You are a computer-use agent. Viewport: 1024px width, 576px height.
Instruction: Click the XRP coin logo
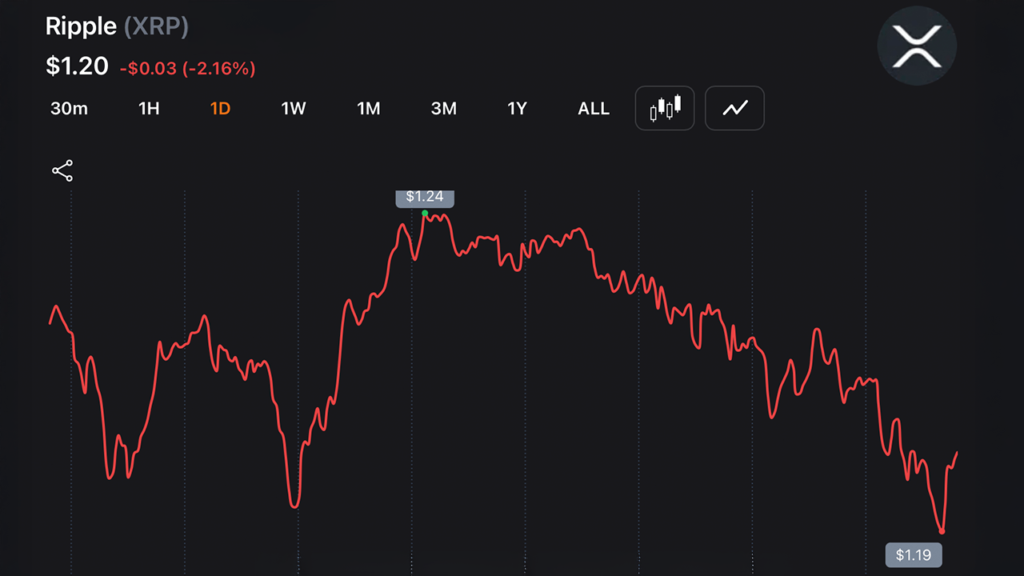(917, 46)
